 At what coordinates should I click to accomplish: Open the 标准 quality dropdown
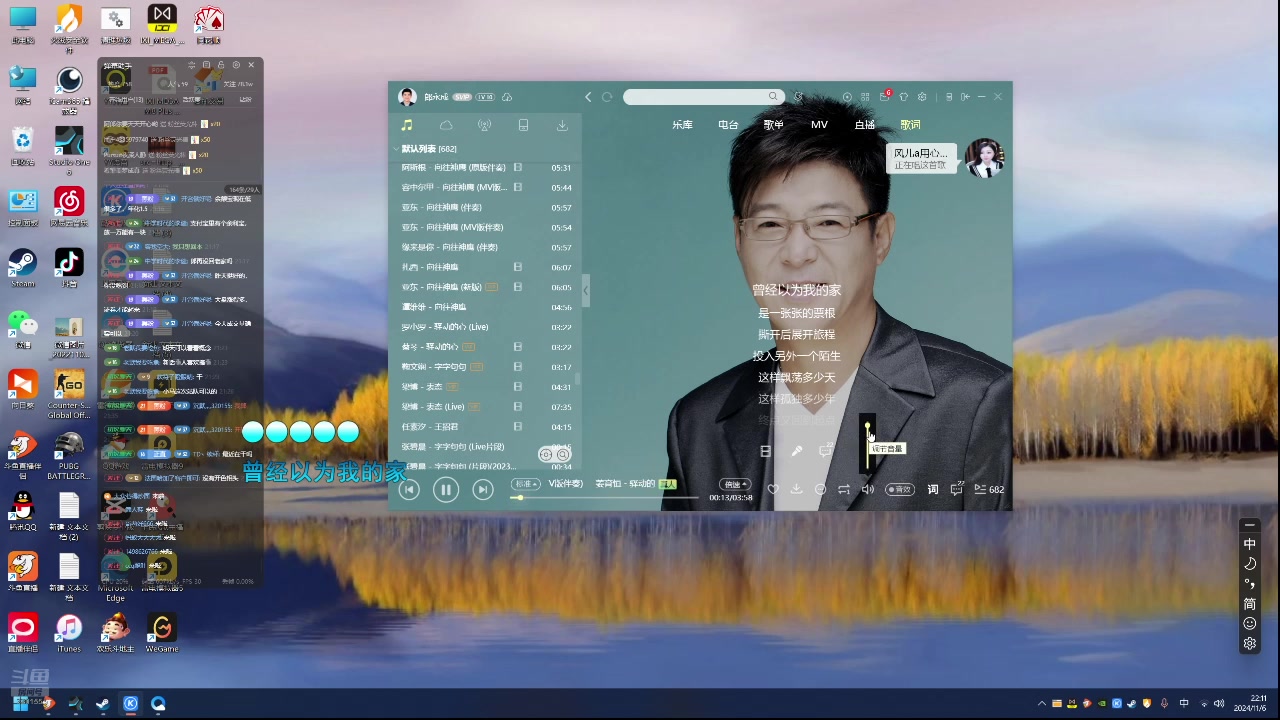[526, 484]
